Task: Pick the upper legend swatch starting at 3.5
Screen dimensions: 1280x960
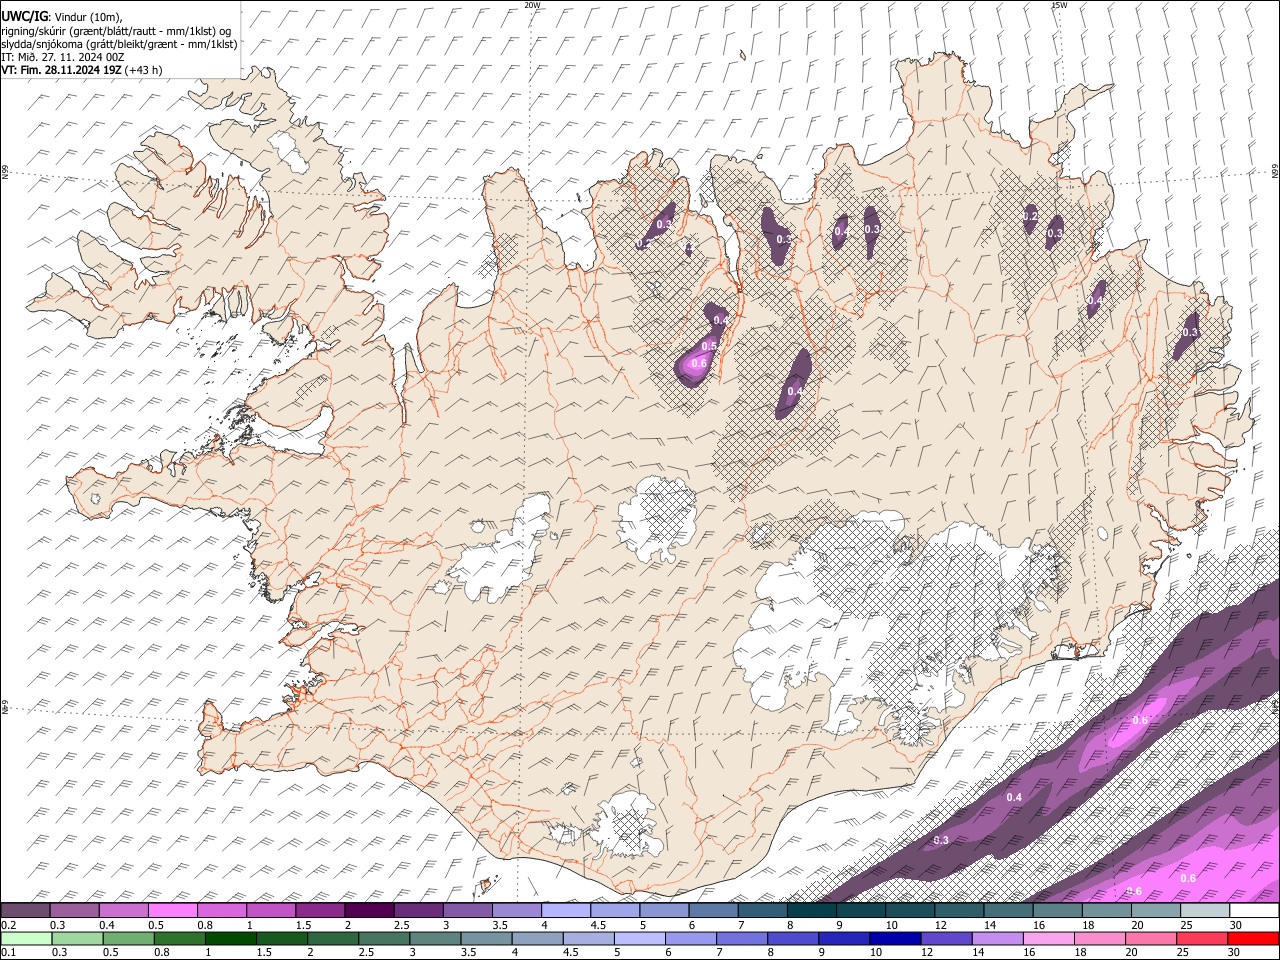Action: point(516,911)
